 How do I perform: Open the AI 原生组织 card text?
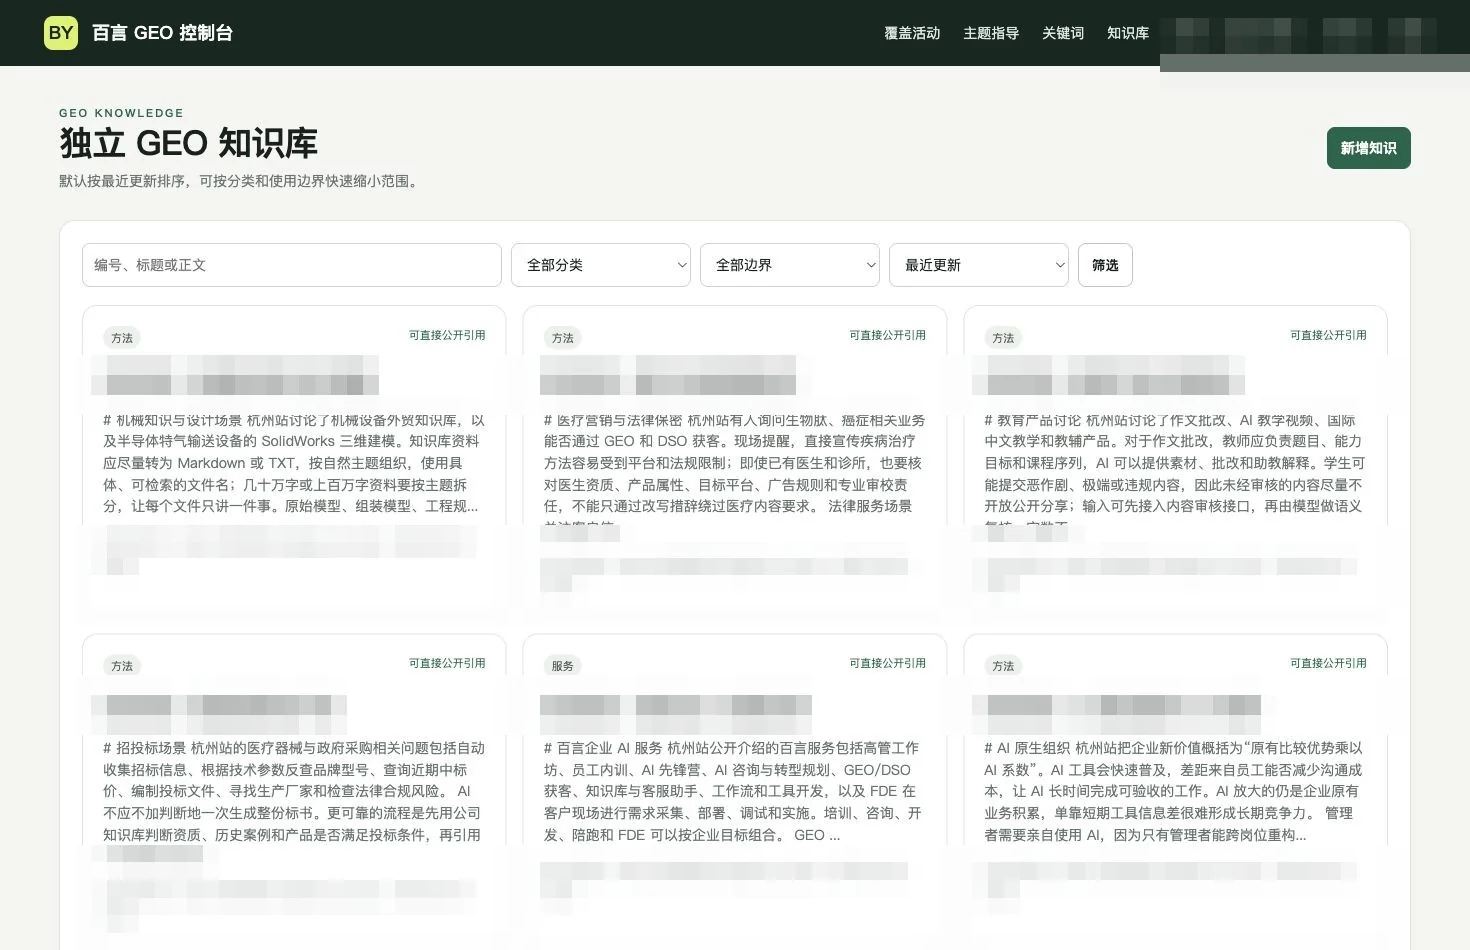tap(1175, 791)
